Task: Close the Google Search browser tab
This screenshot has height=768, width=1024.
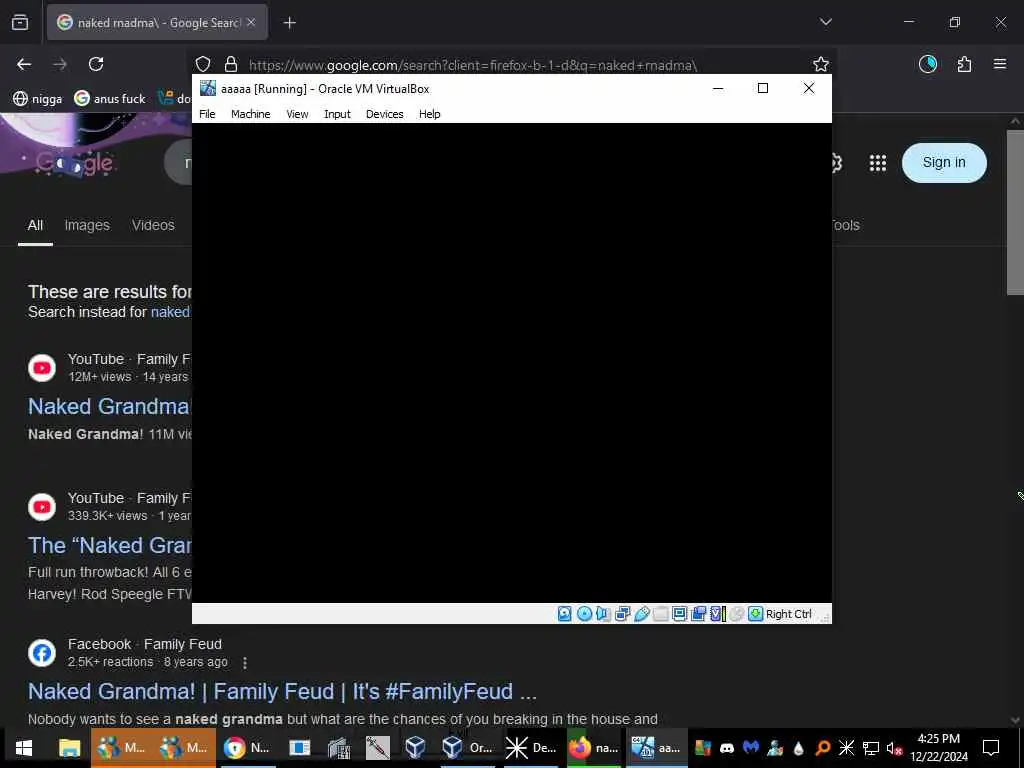Action: pos(251,23)
